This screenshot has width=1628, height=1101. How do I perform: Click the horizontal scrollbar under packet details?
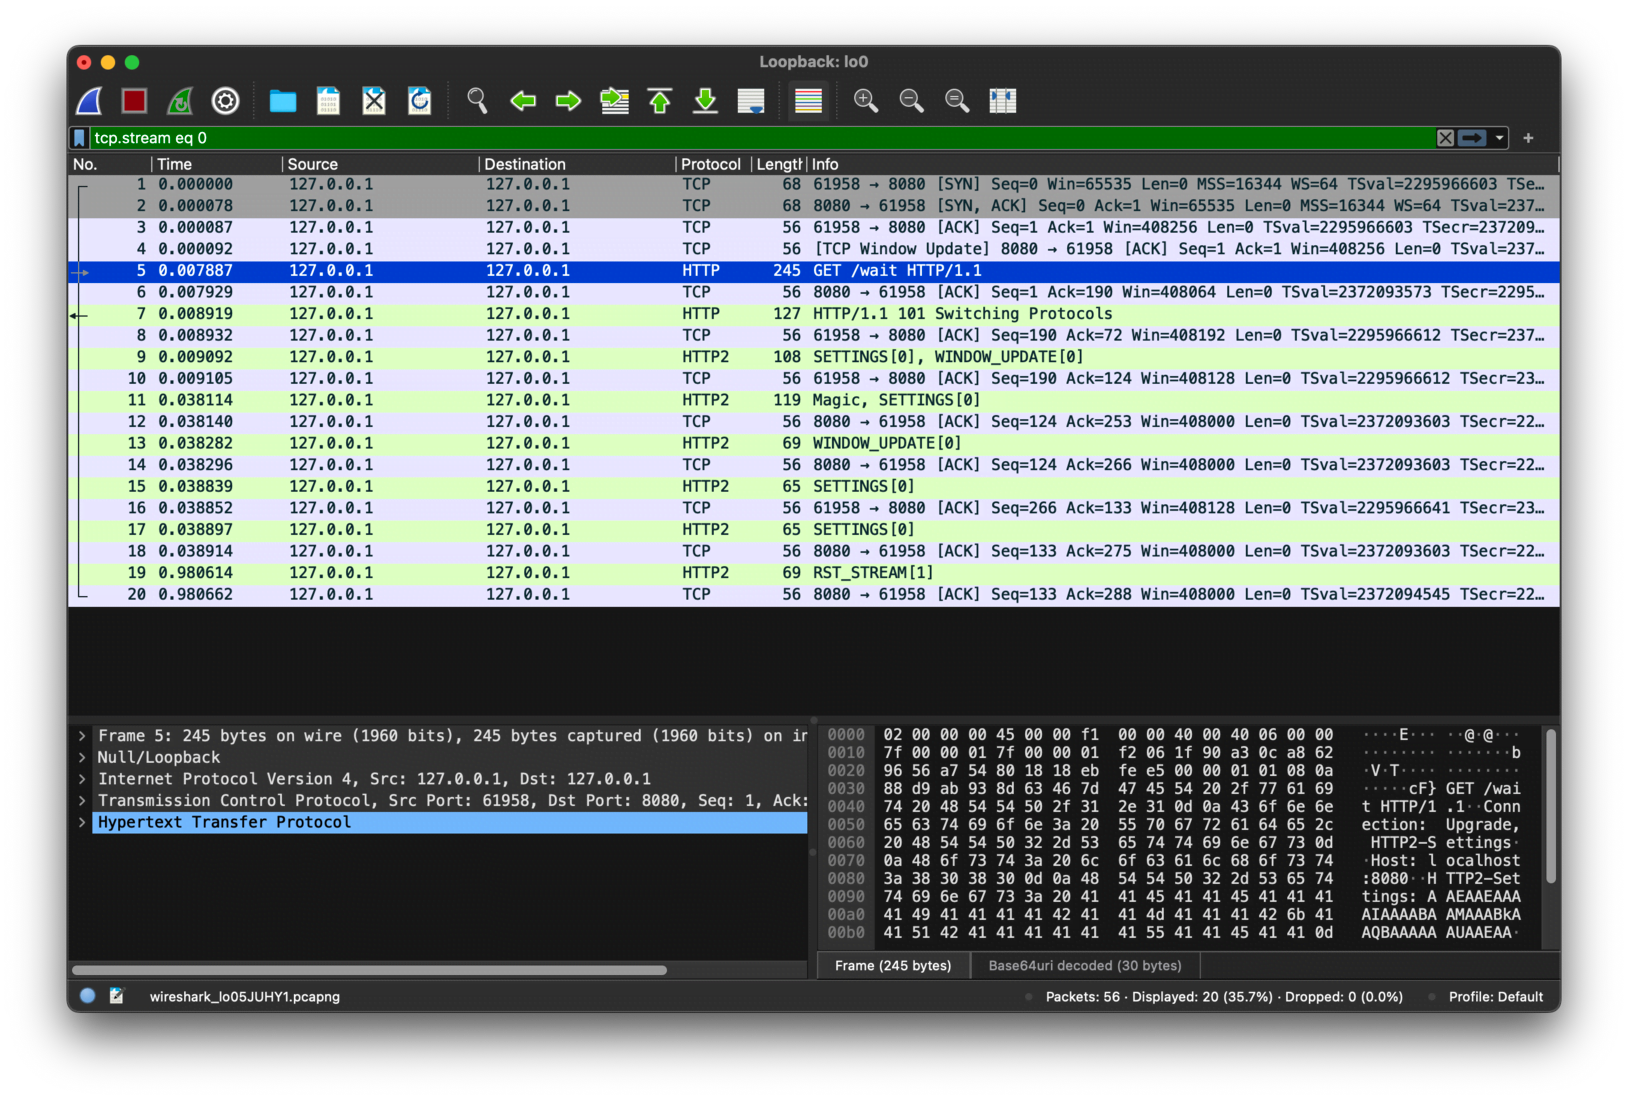tap(369, 970)
